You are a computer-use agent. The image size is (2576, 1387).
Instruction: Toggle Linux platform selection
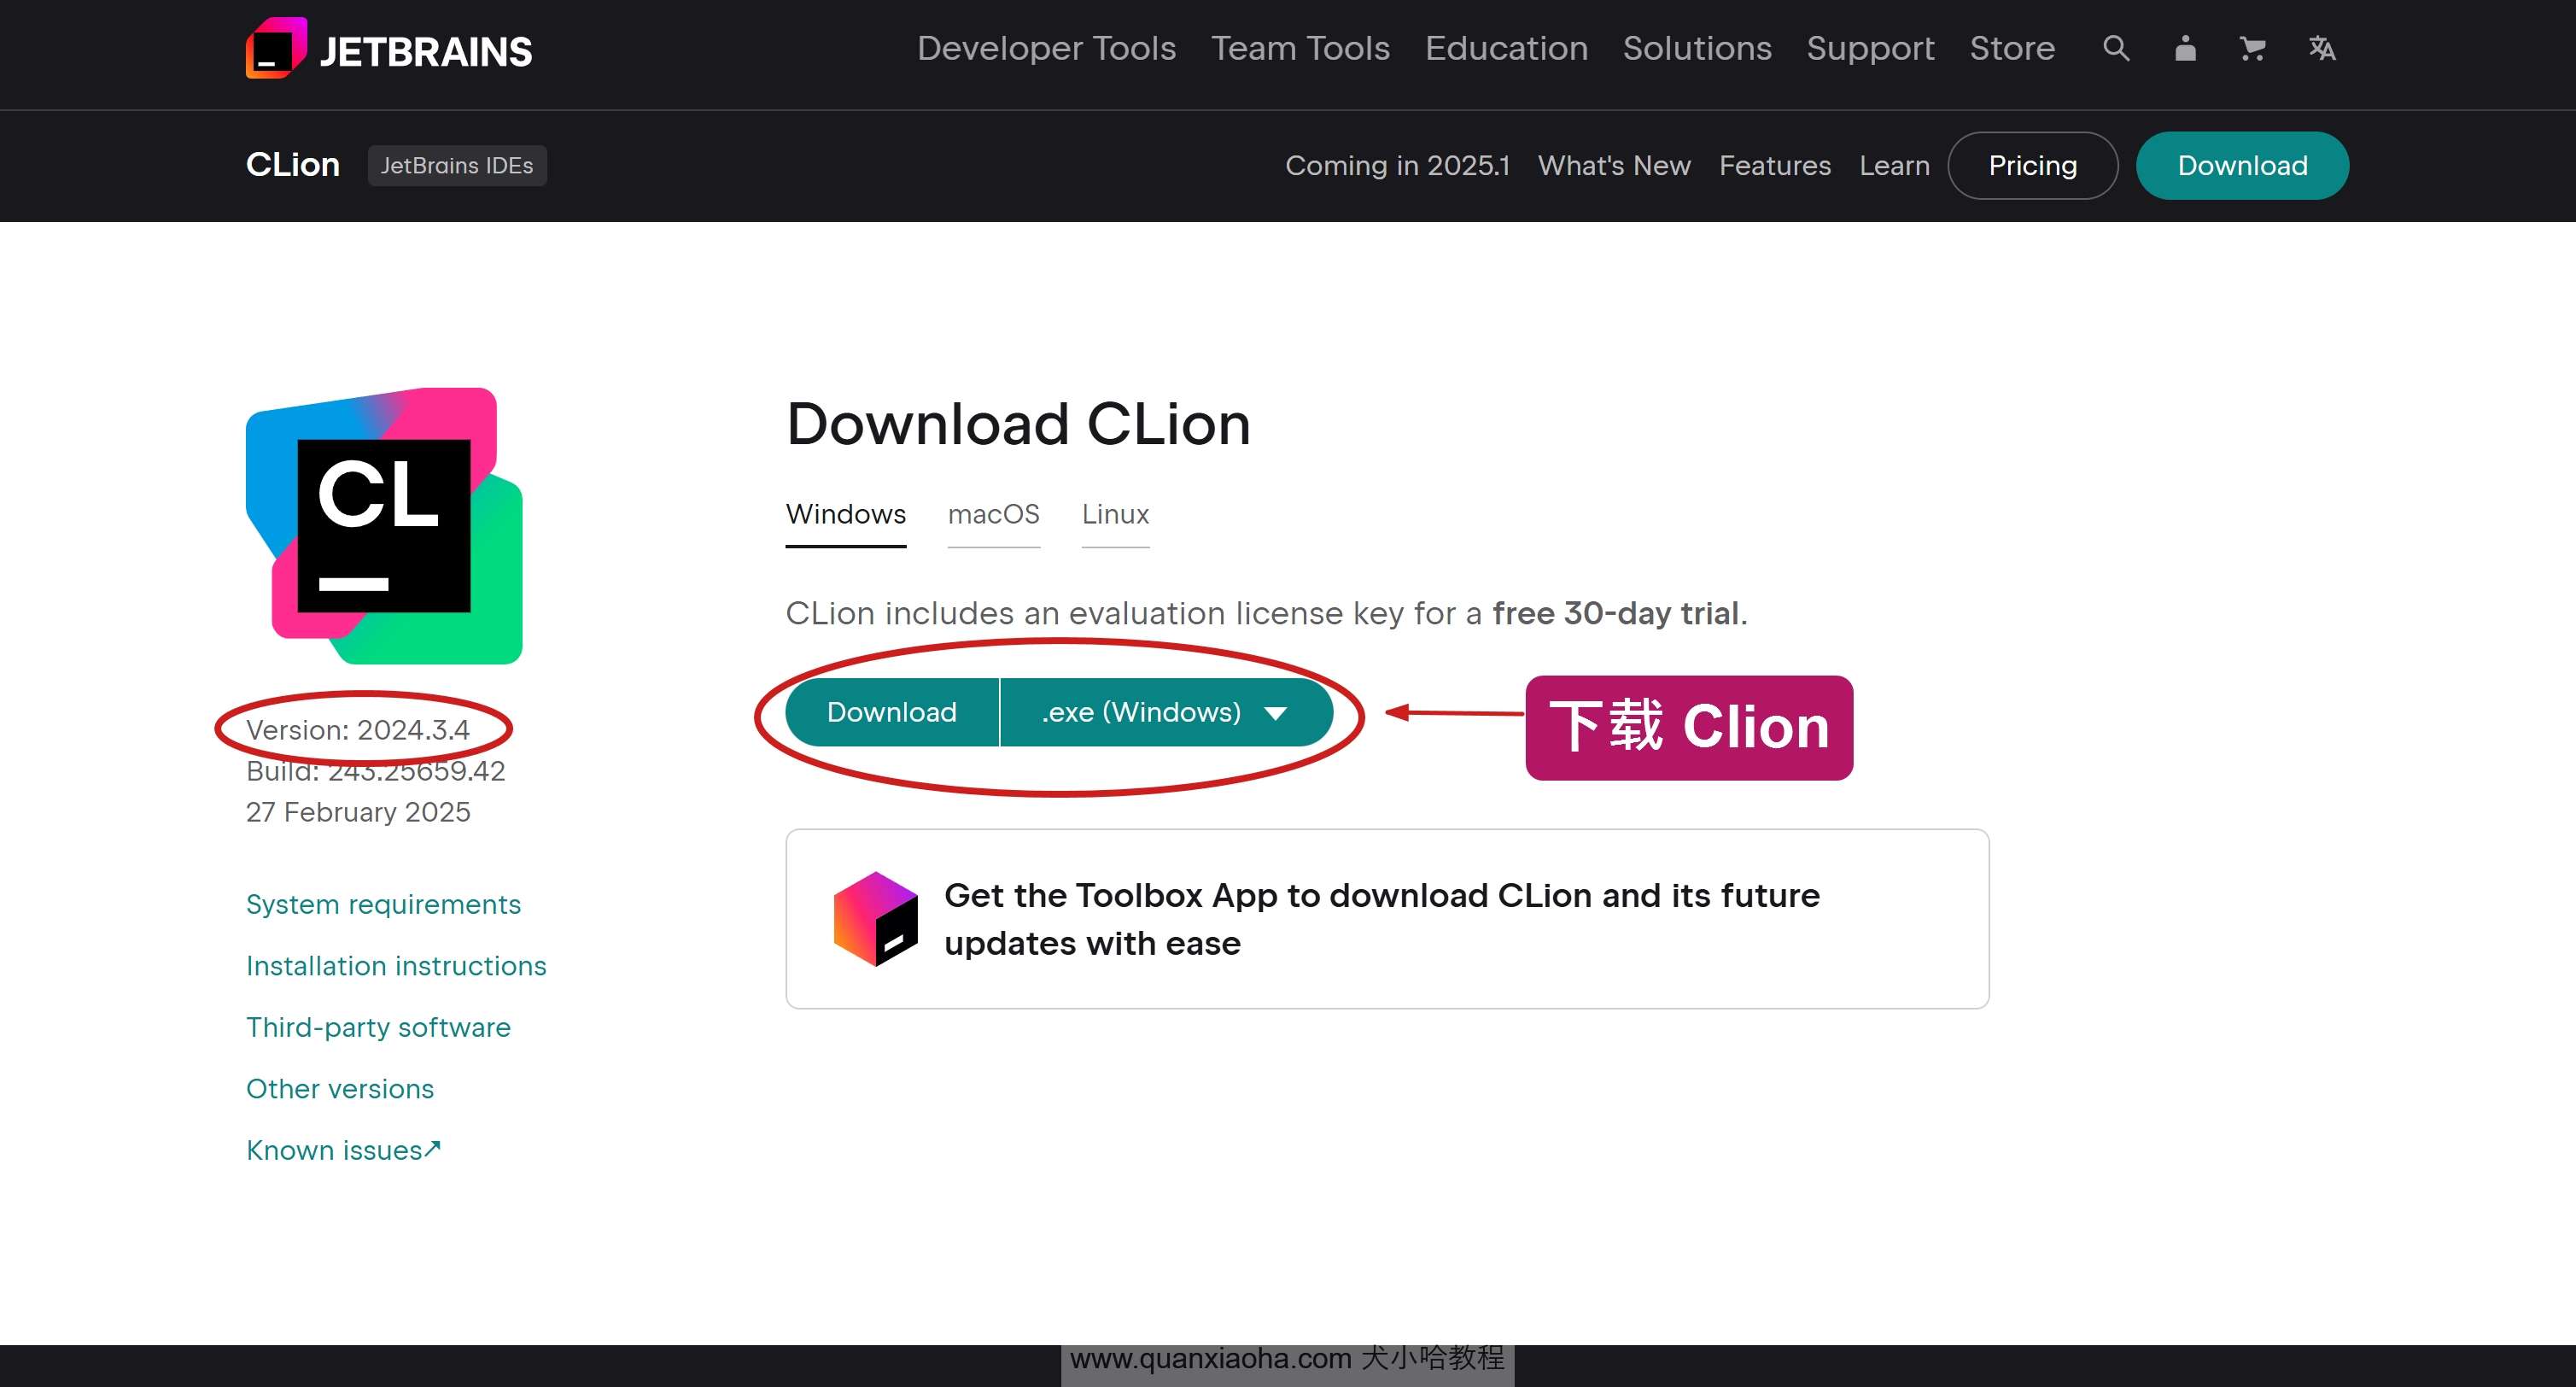coord(1115,514)
